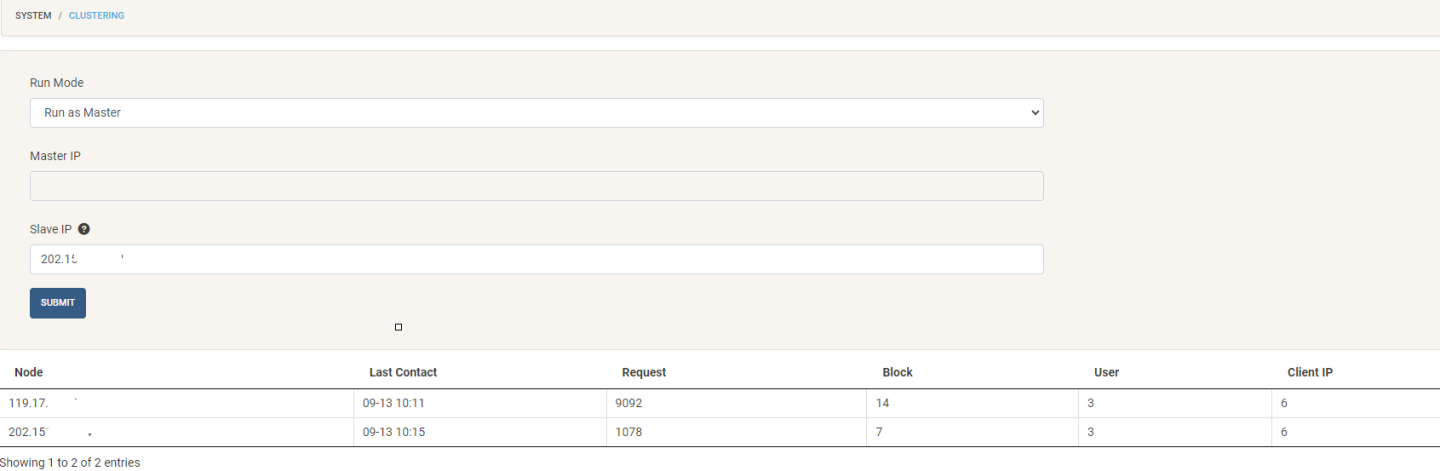Sort by the Last Contact column header
Image resolution: width=1440 pixels, height=471 pixels.
click(403, 372)
